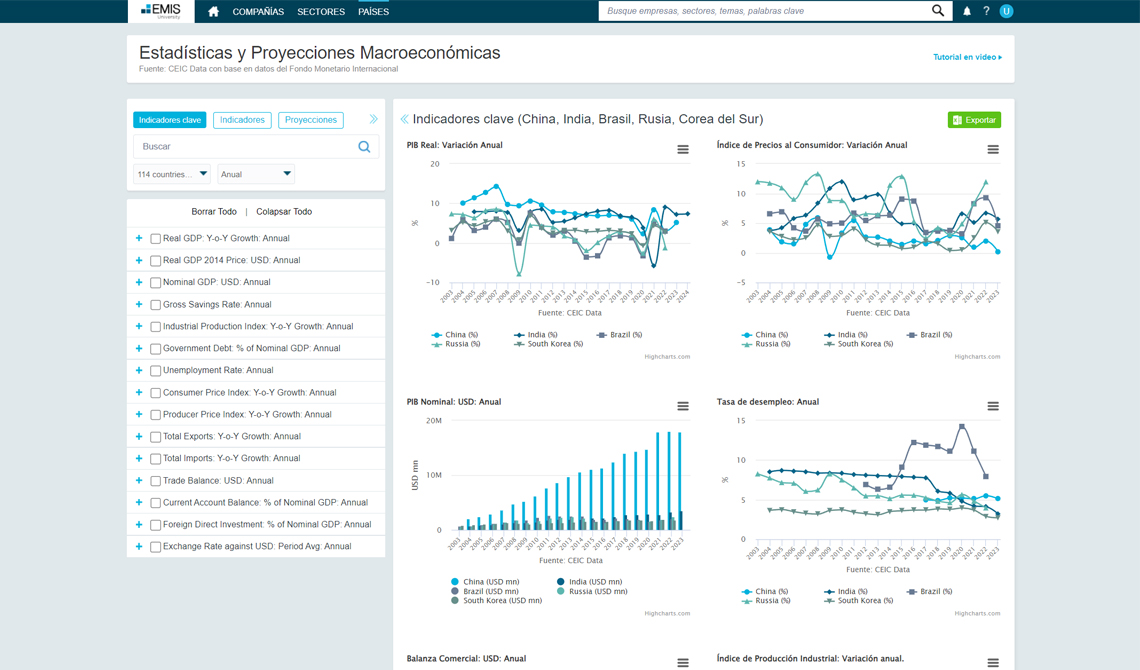
Task: Toggle India series in PIB Real legend
Action: coord(536,335)
